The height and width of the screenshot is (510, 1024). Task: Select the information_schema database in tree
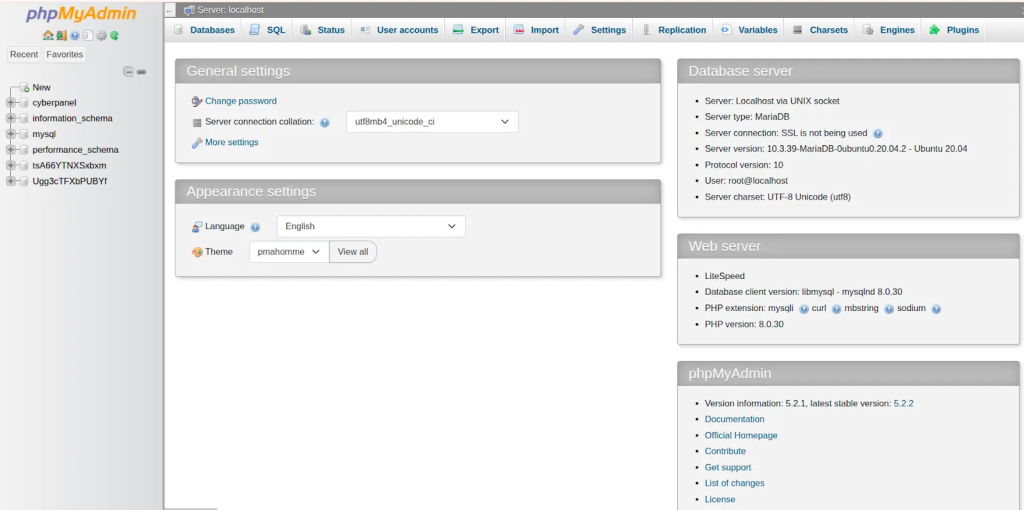[x=72, y=118]
